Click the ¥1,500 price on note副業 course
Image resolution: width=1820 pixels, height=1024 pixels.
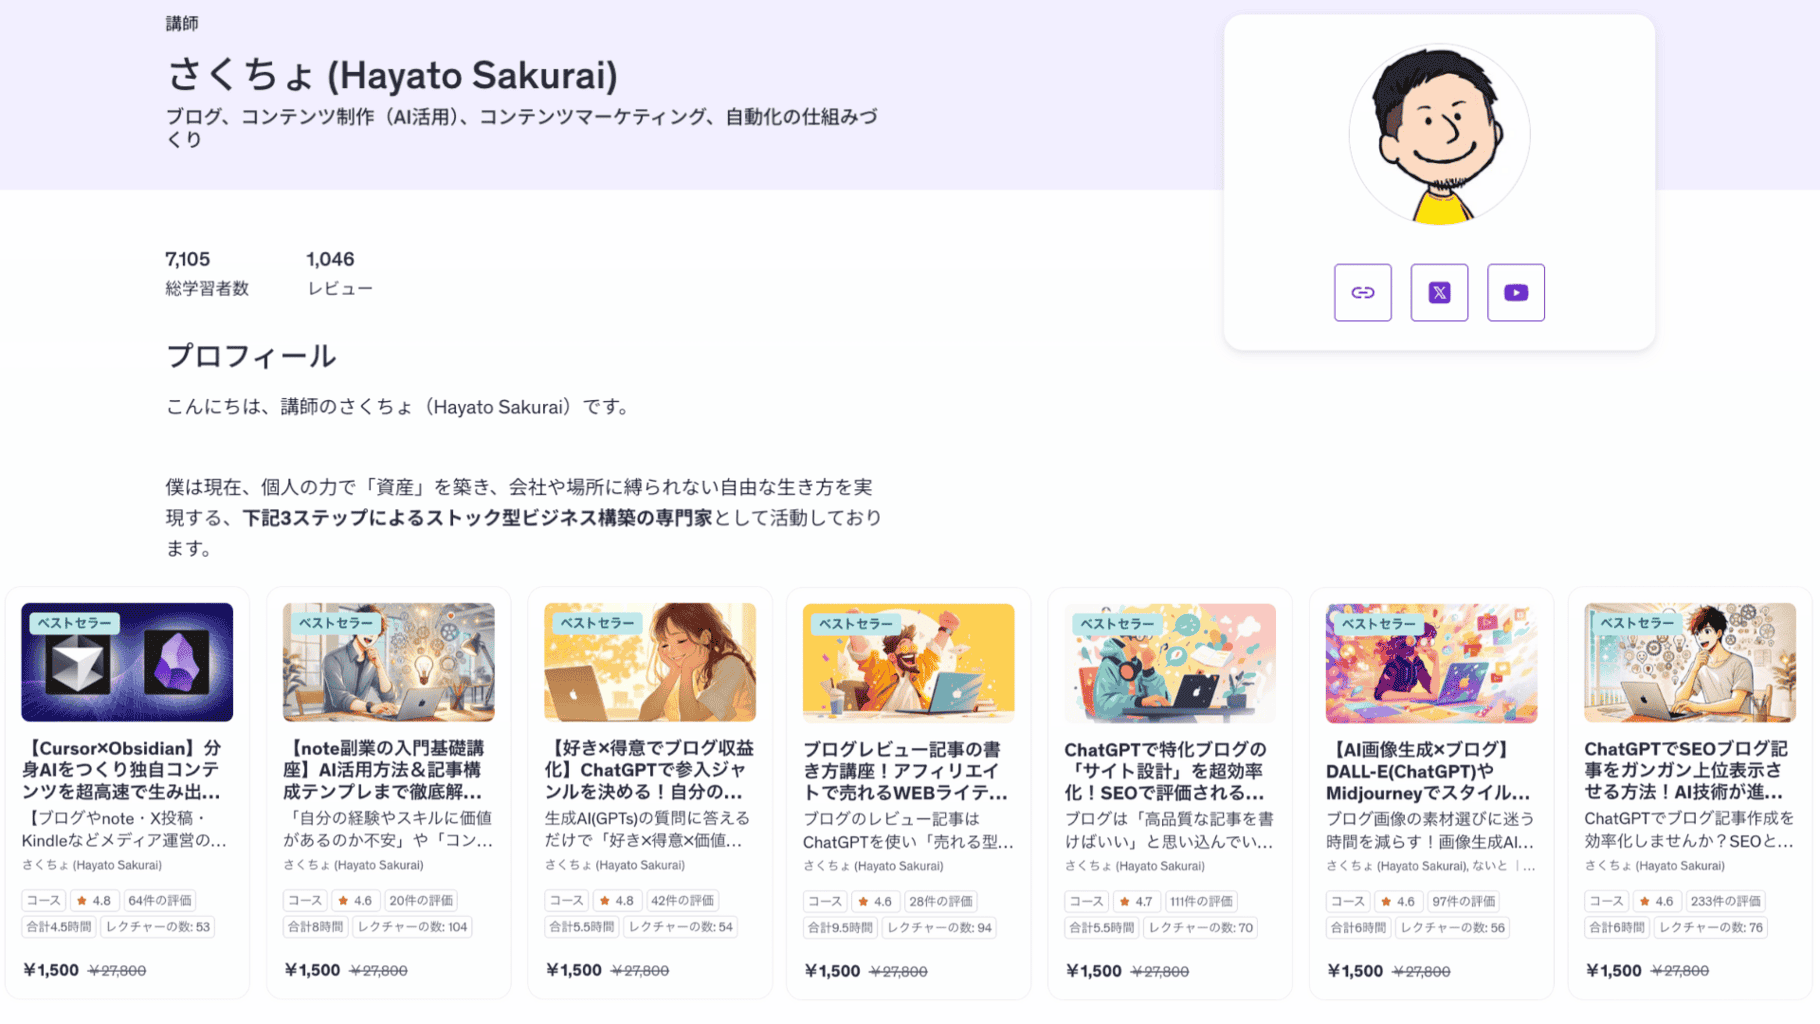coord(312,970)
